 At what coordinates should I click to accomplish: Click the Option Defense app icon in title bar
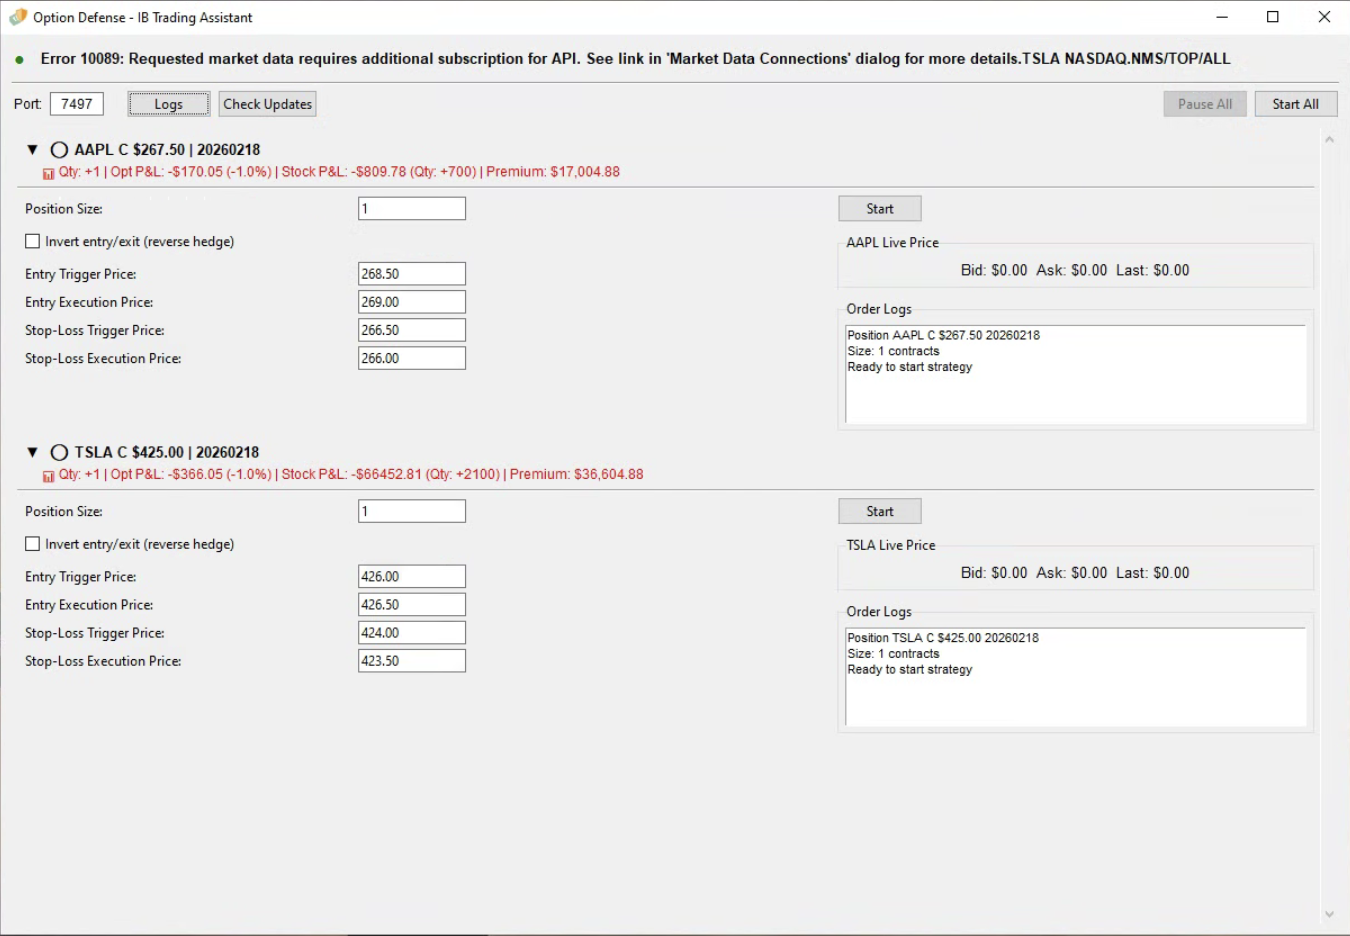17,17
